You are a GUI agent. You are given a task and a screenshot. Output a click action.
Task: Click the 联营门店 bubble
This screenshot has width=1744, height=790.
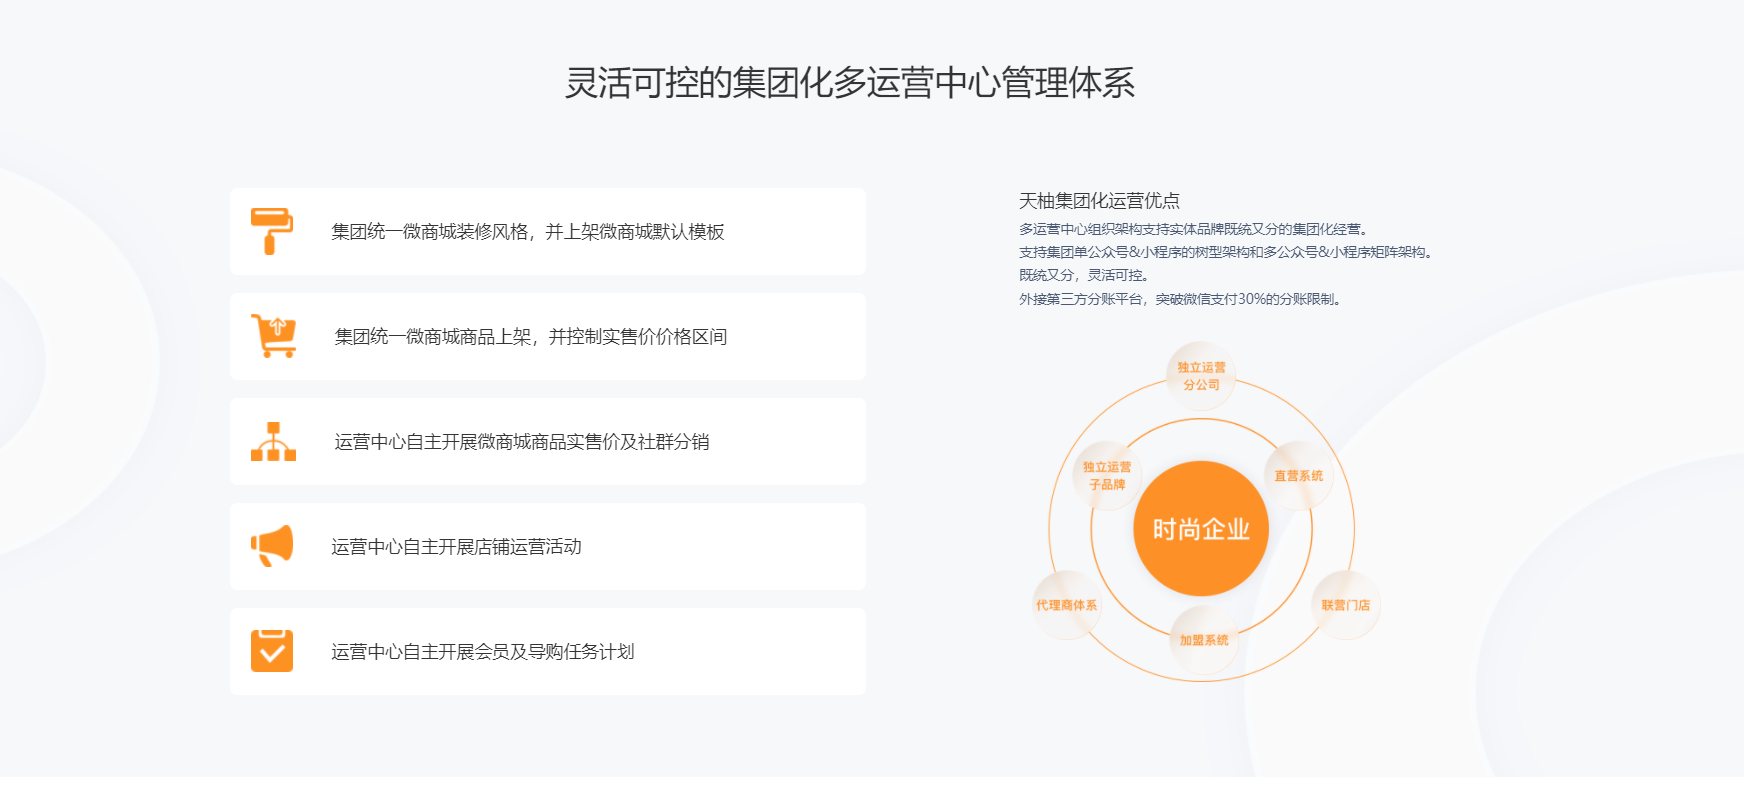click(1345, 605)
